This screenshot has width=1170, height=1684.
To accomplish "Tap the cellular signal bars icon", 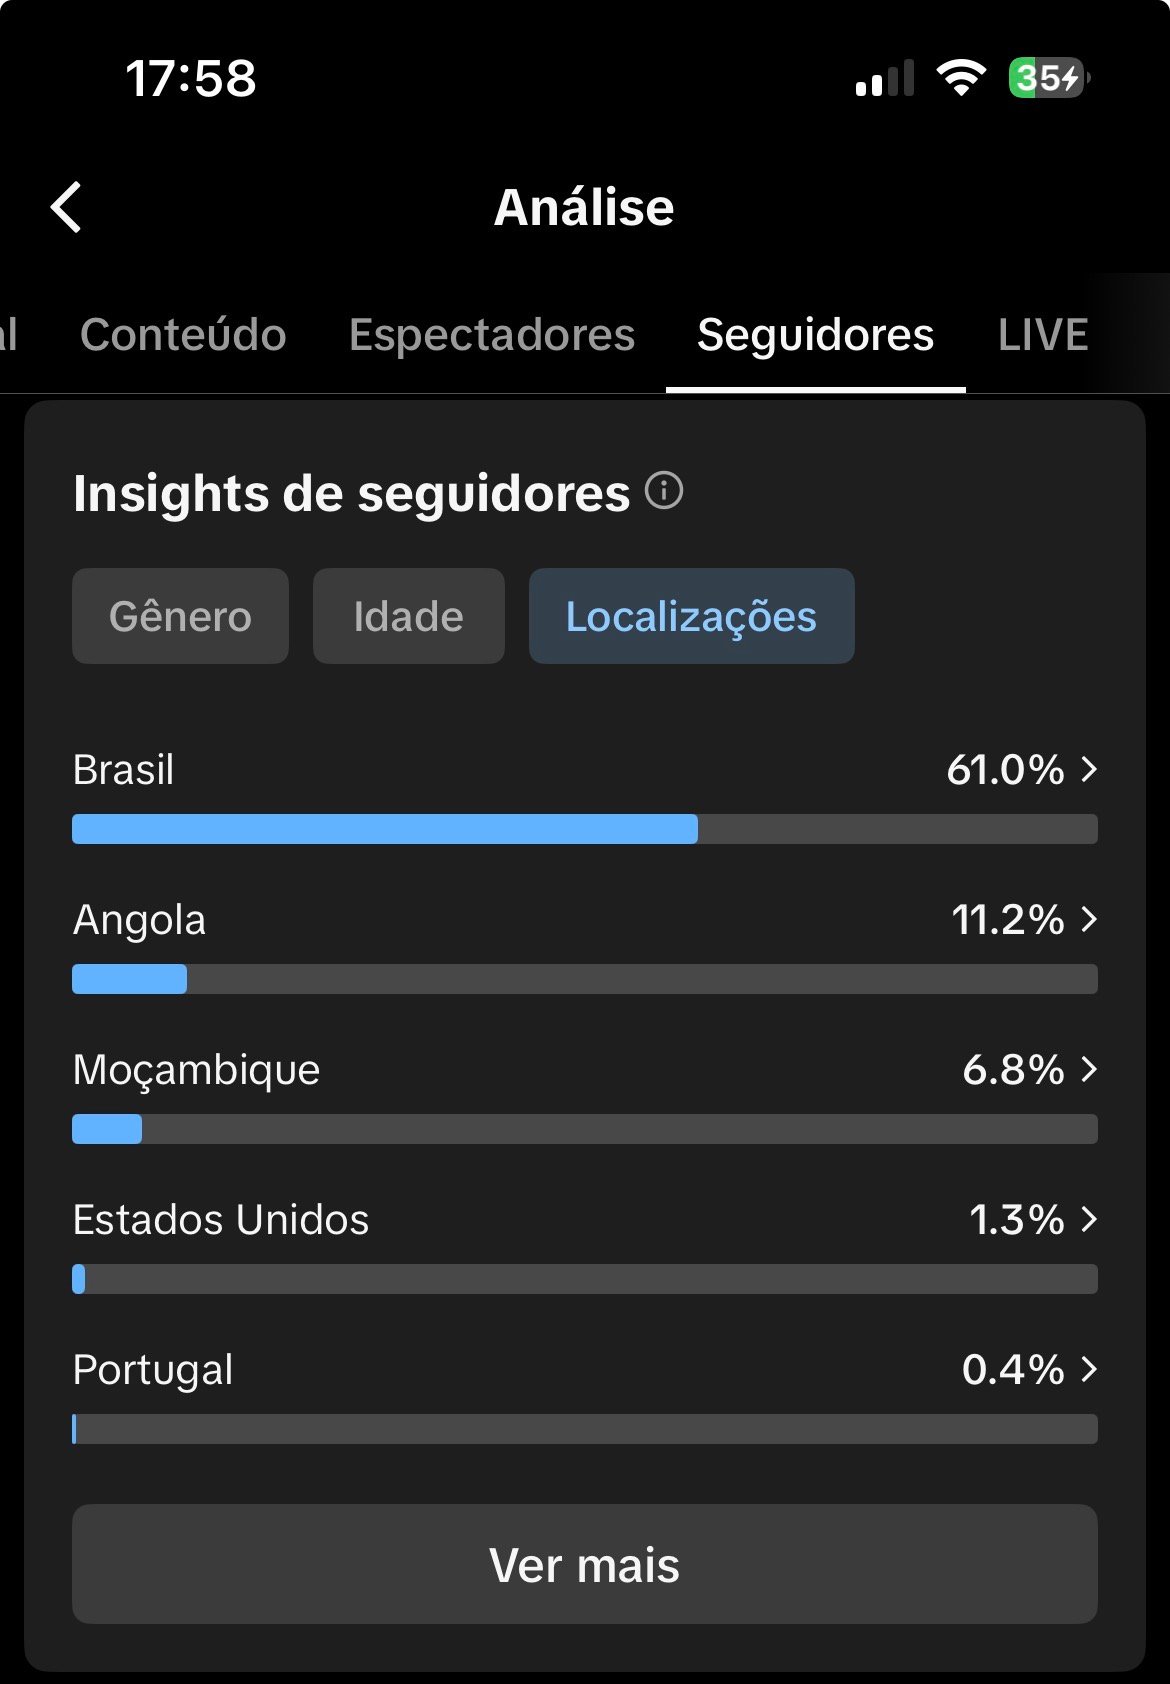I will pyautogui.click(x=885, y=78).
